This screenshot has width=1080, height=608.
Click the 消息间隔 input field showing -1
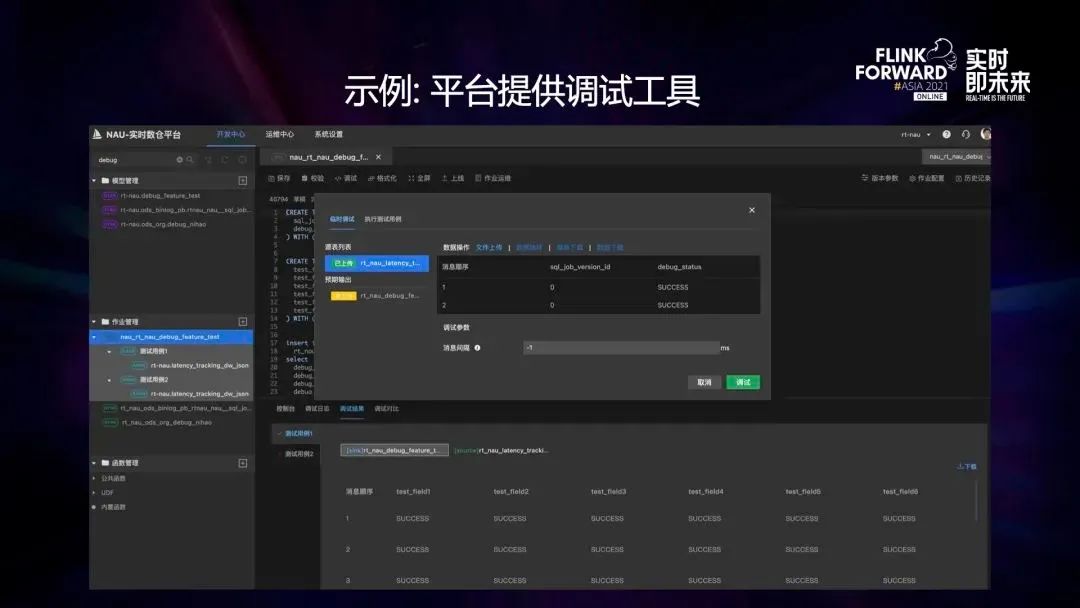click(x=620, y=349)
